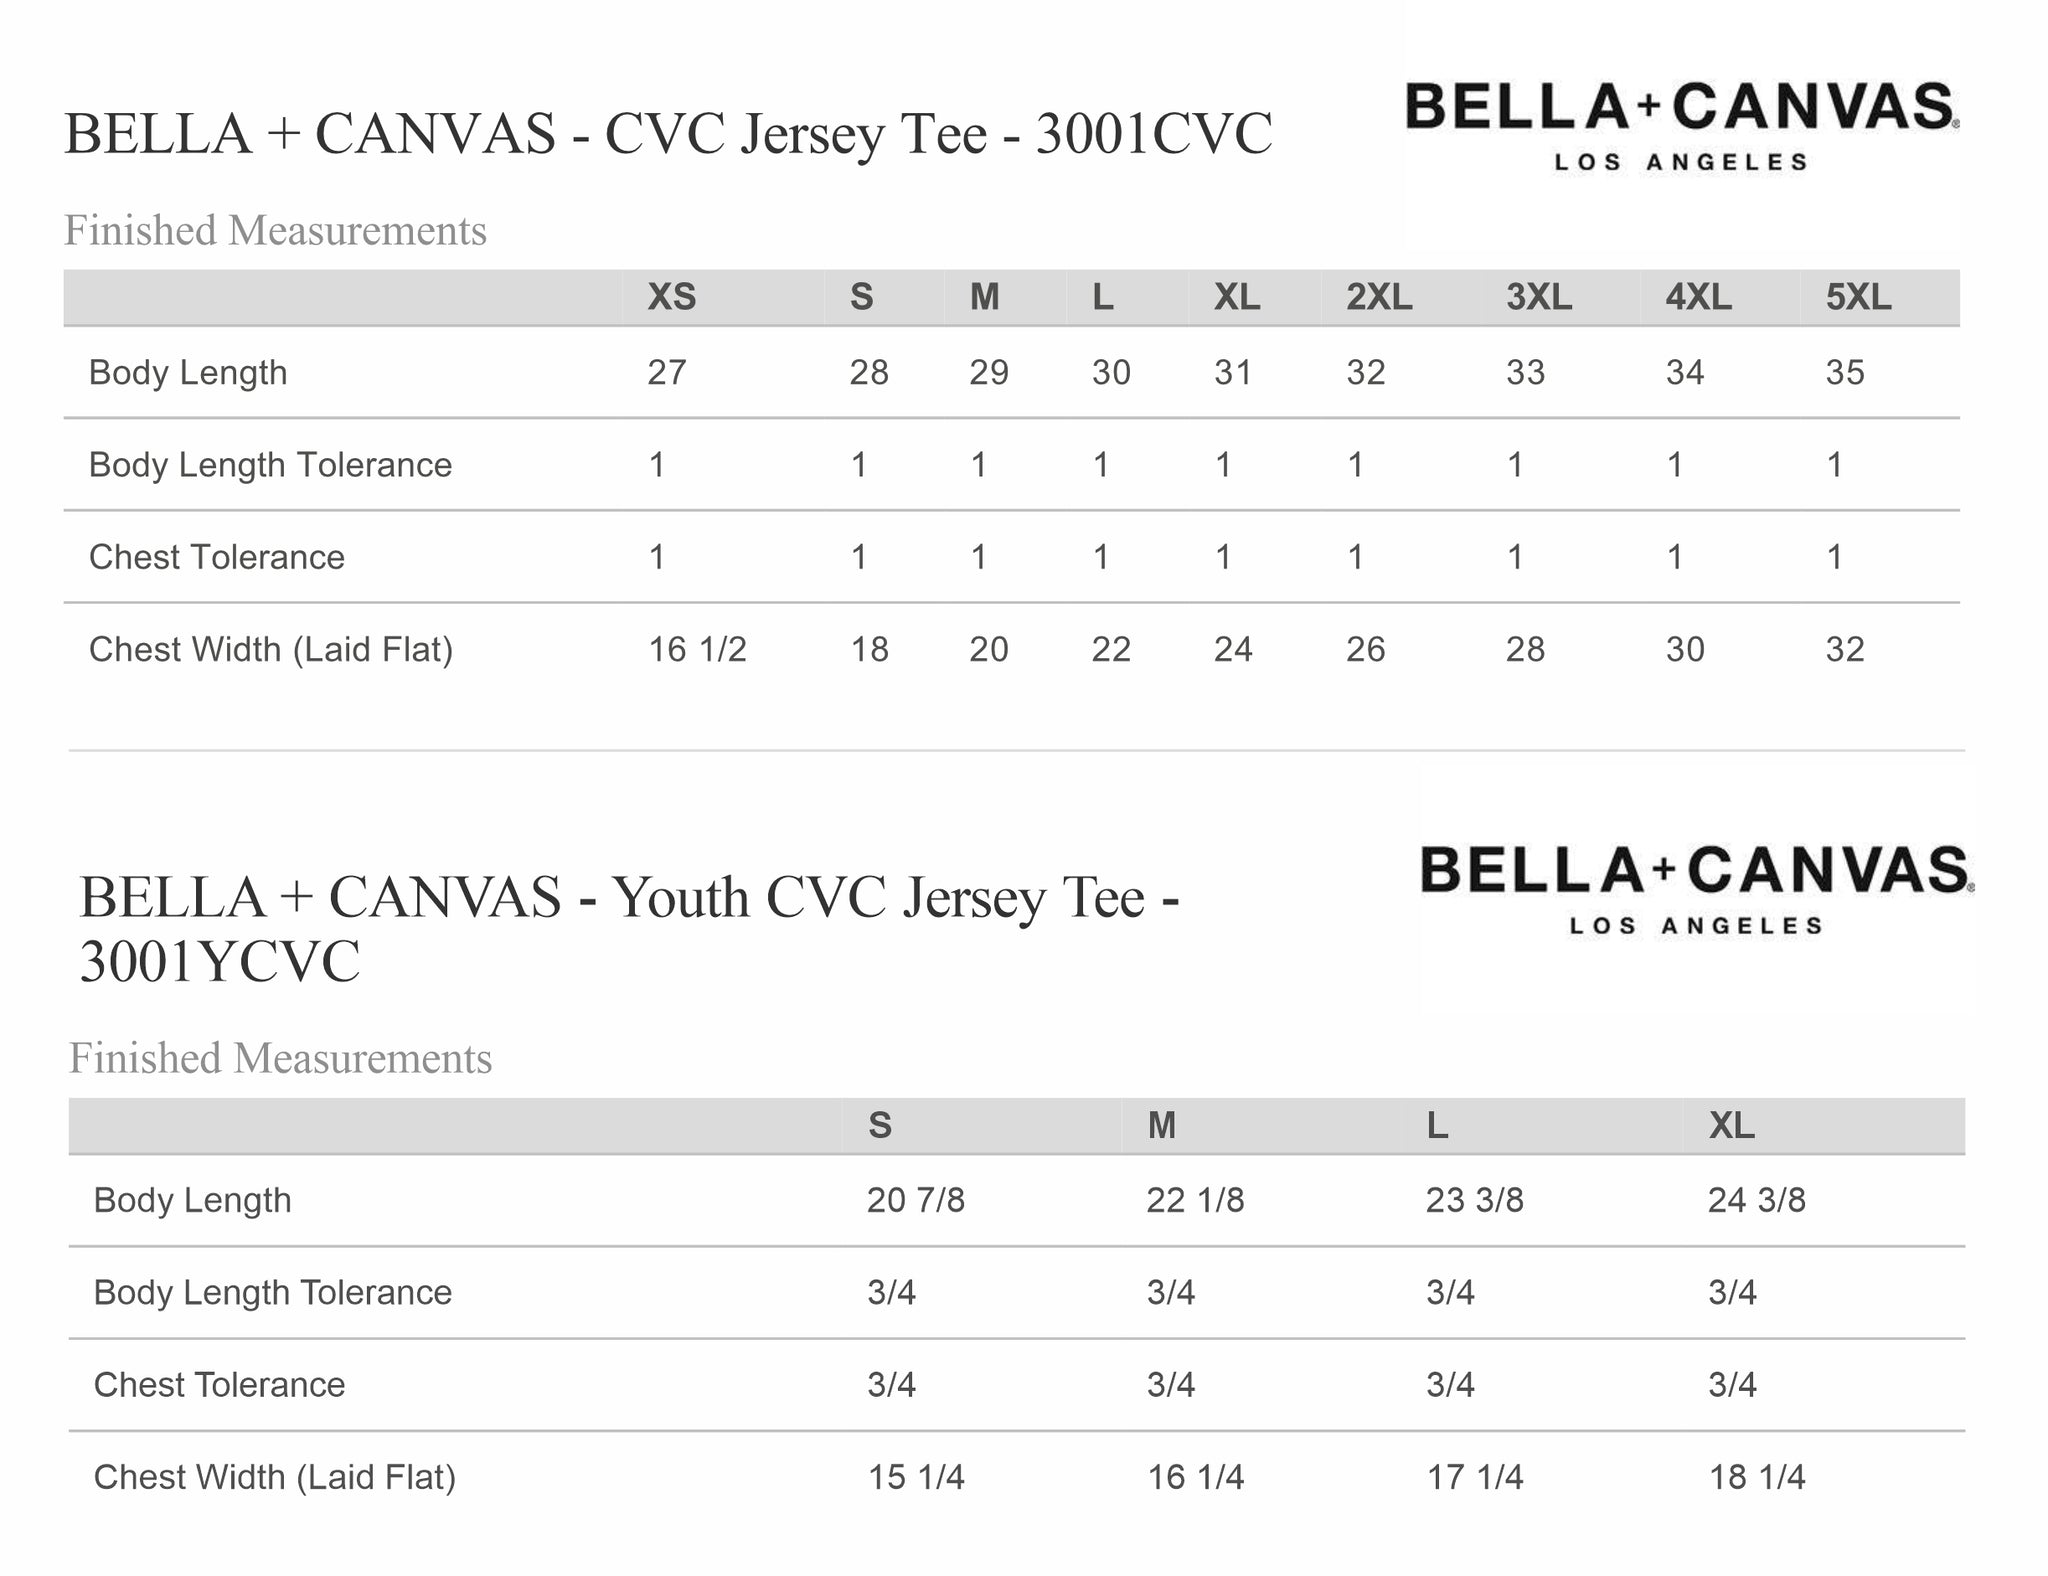Select the 5XL column header
This screenshot has width=2048, height=1576.
click(1858, 297)
